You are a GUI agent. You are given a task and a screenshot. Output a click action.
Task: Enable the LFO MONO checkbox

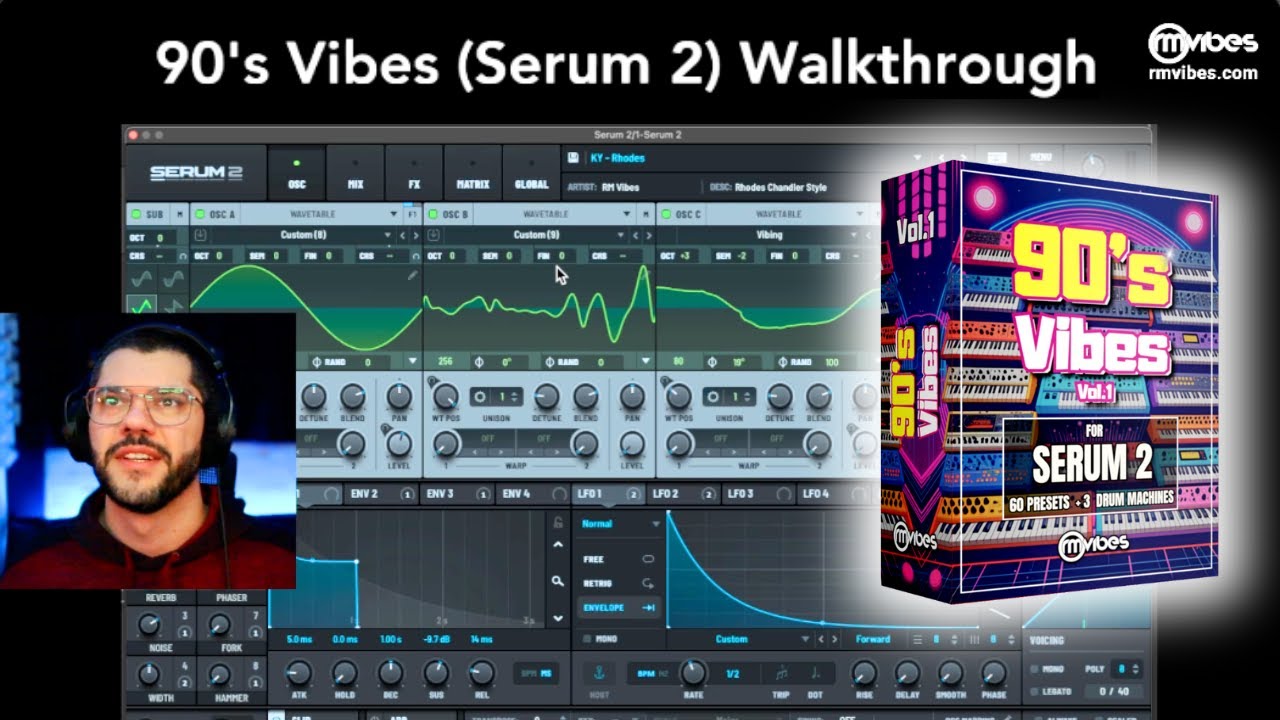tap(586, 639)
